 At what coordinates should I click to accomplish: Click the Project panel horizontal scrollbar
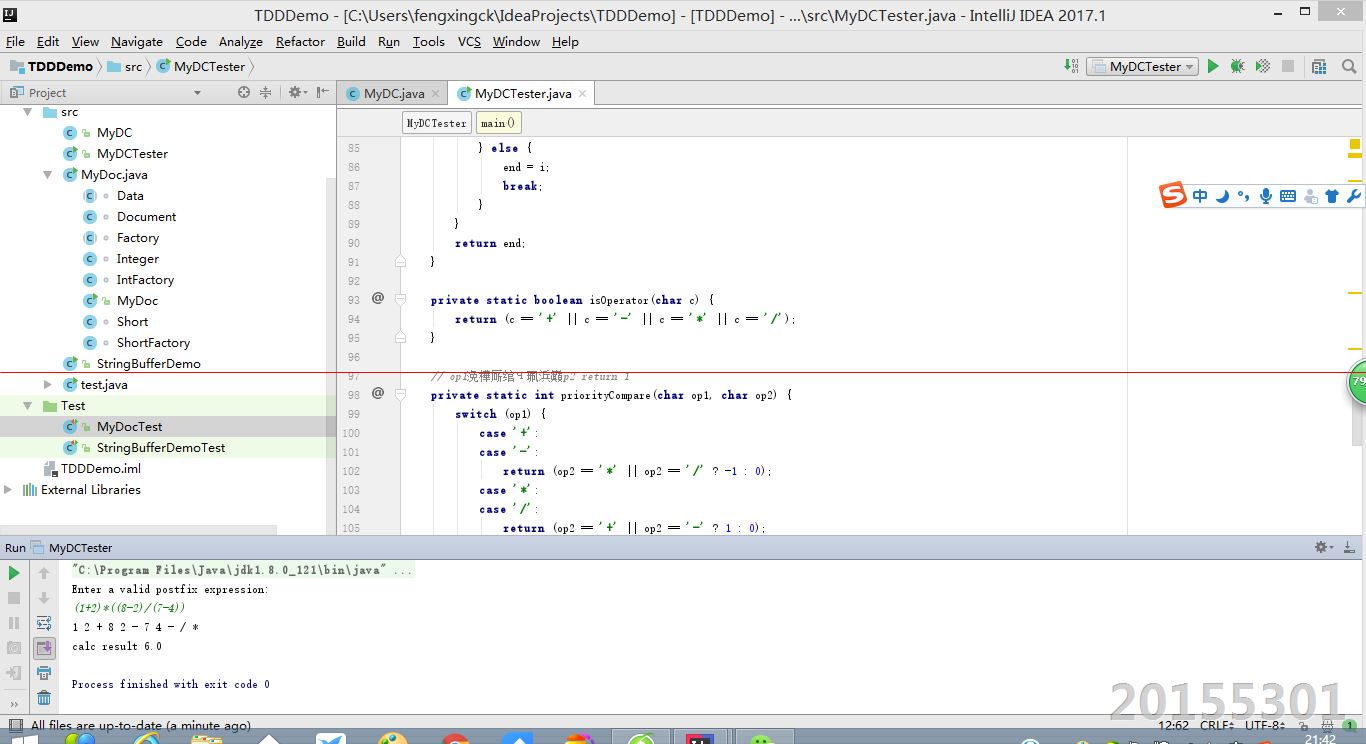click(x=138, y=529)
